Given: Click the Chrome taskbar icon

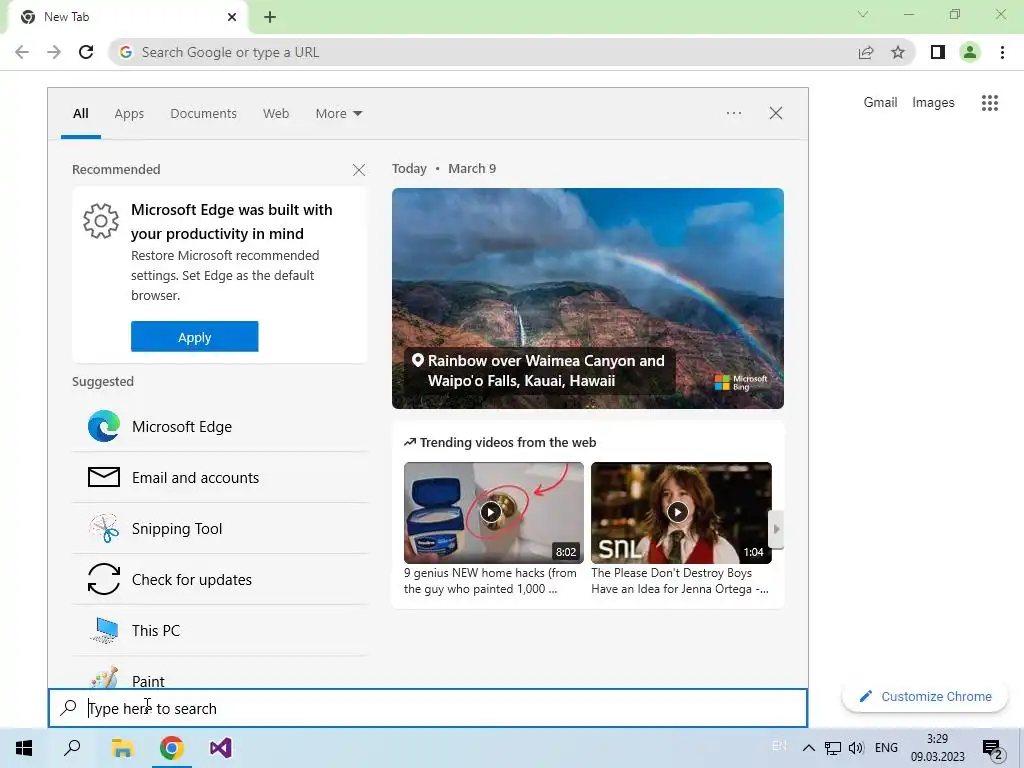Looking at the screenshot, I should coord(172,748).
